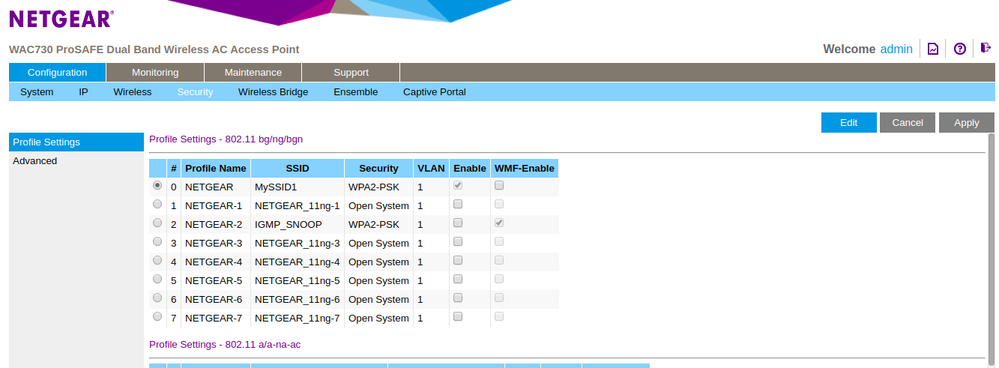The height and width of the screenshot is (368, 999).
Task: Click the NETGEAR_11ng-1 SSID cell
Action: 298,206
